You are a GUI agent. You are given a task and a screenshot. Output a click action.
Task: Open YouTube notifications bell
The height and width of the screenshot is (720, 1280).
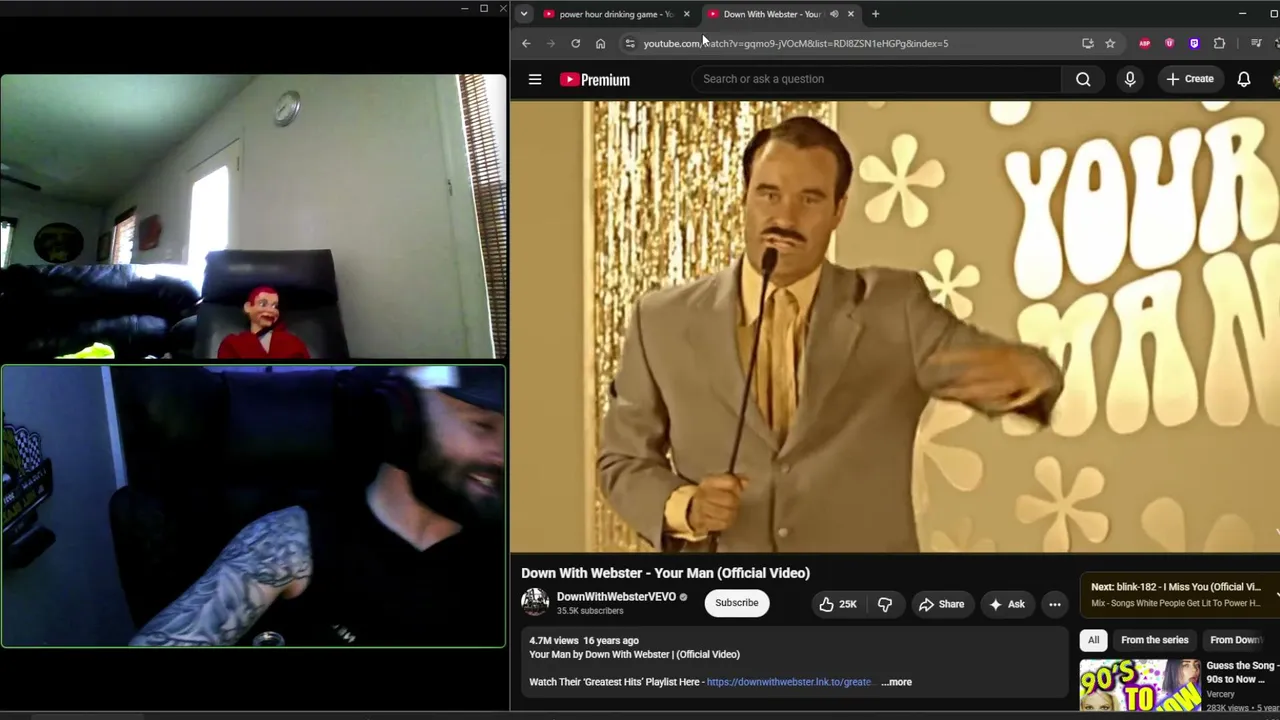(1244, 79)
